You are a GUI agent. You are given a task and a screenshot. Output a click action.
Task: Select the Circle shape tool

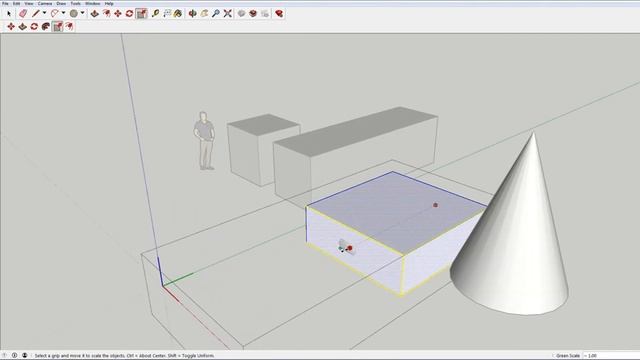73,13
